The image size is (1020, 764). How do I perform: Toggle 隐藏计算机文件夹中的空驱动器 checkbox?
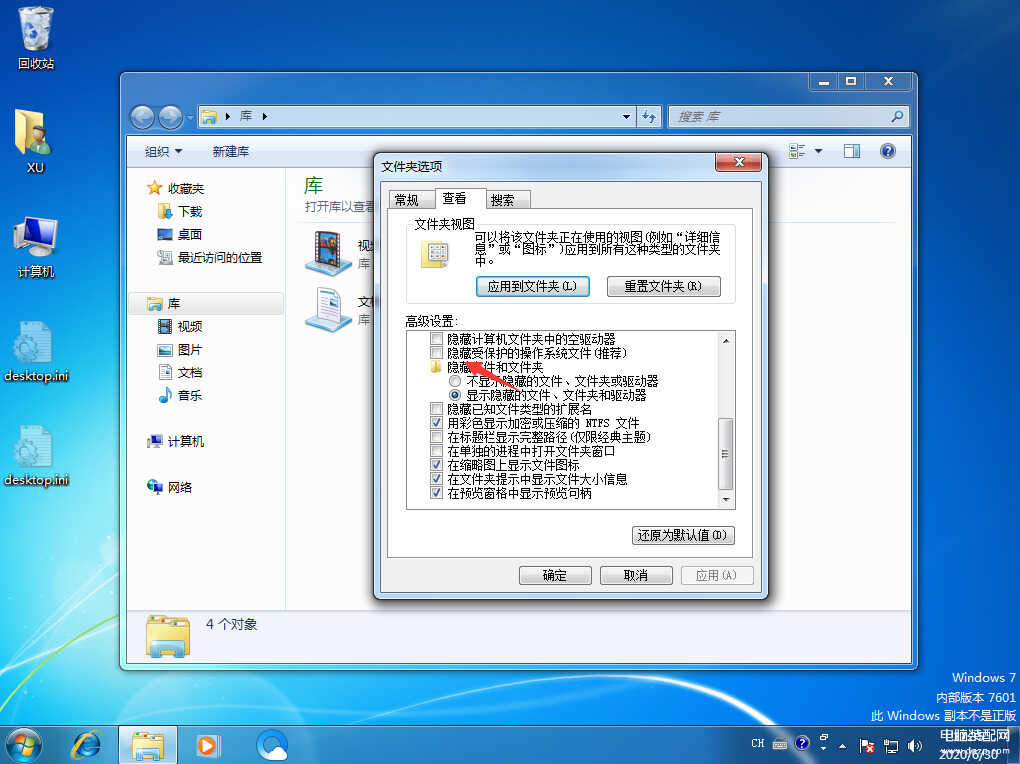436,339
